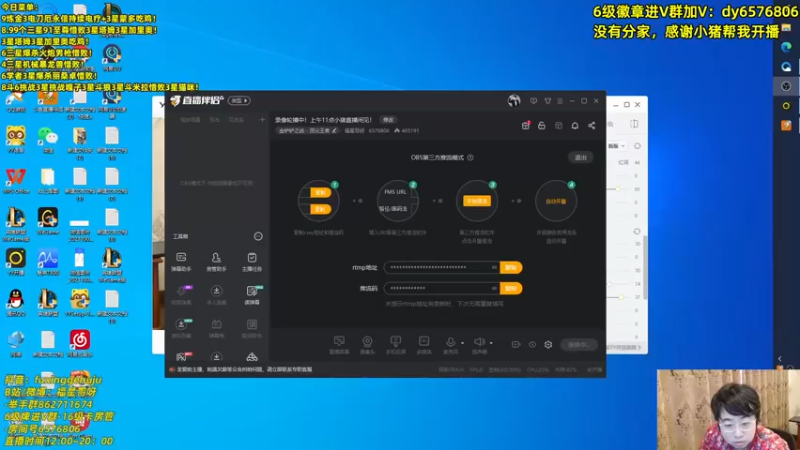This screenshot has width=800, height=450.
Task: Click the exit OBS mode button
Action: point(581,158)
